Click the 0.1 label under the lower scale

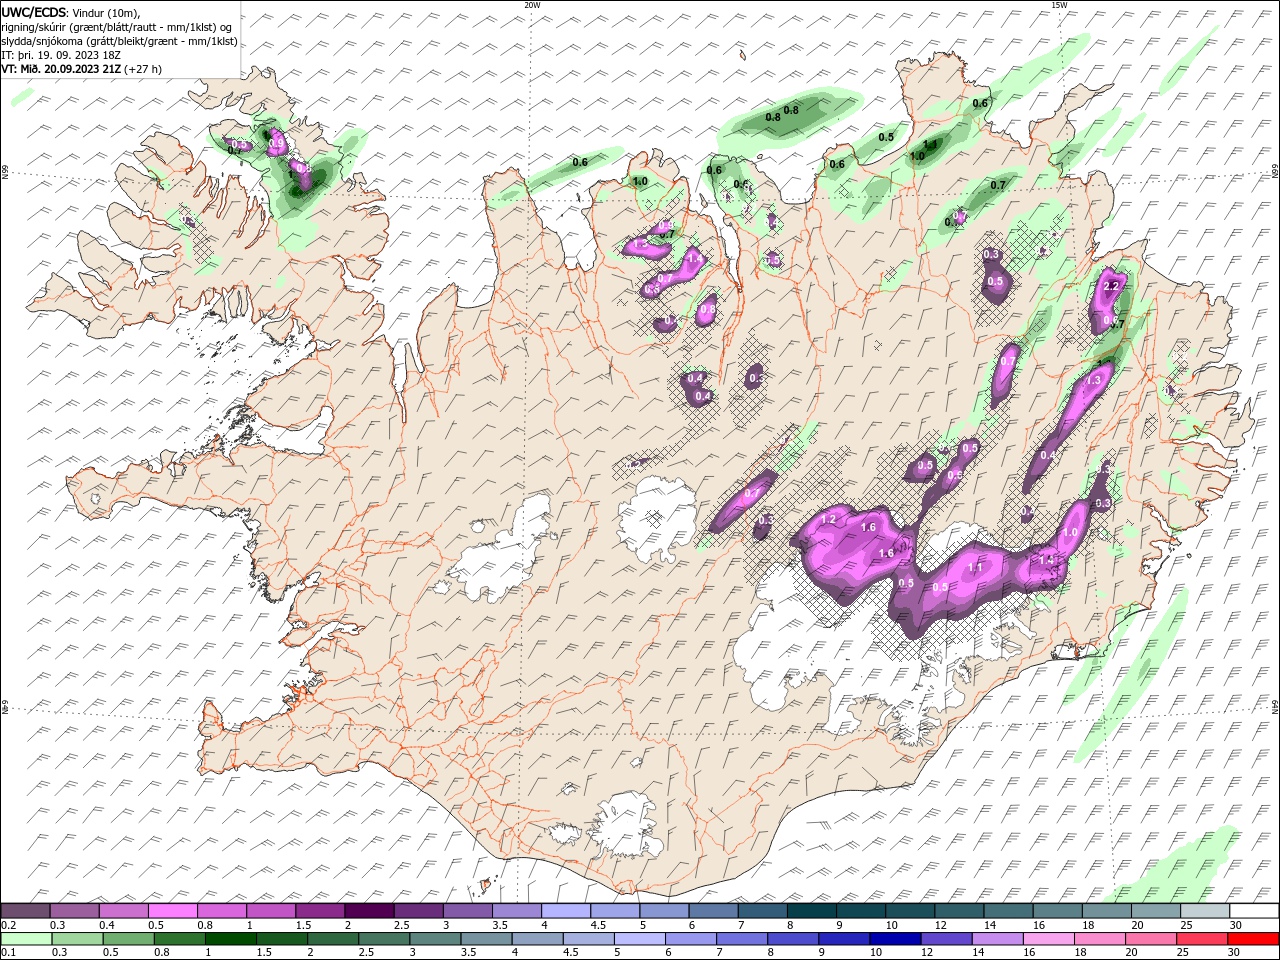click(x=8, y=953)
